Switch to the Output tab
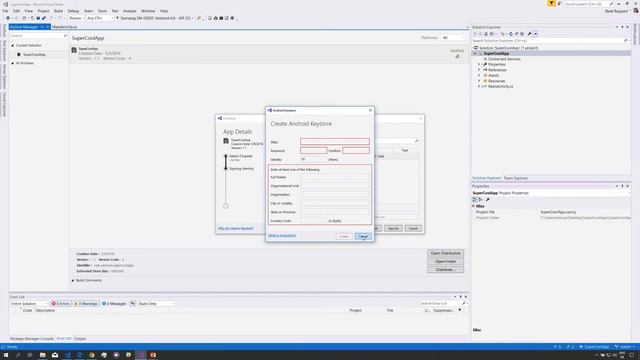This screenshot has width=640, height=360. tap(80, 339)
